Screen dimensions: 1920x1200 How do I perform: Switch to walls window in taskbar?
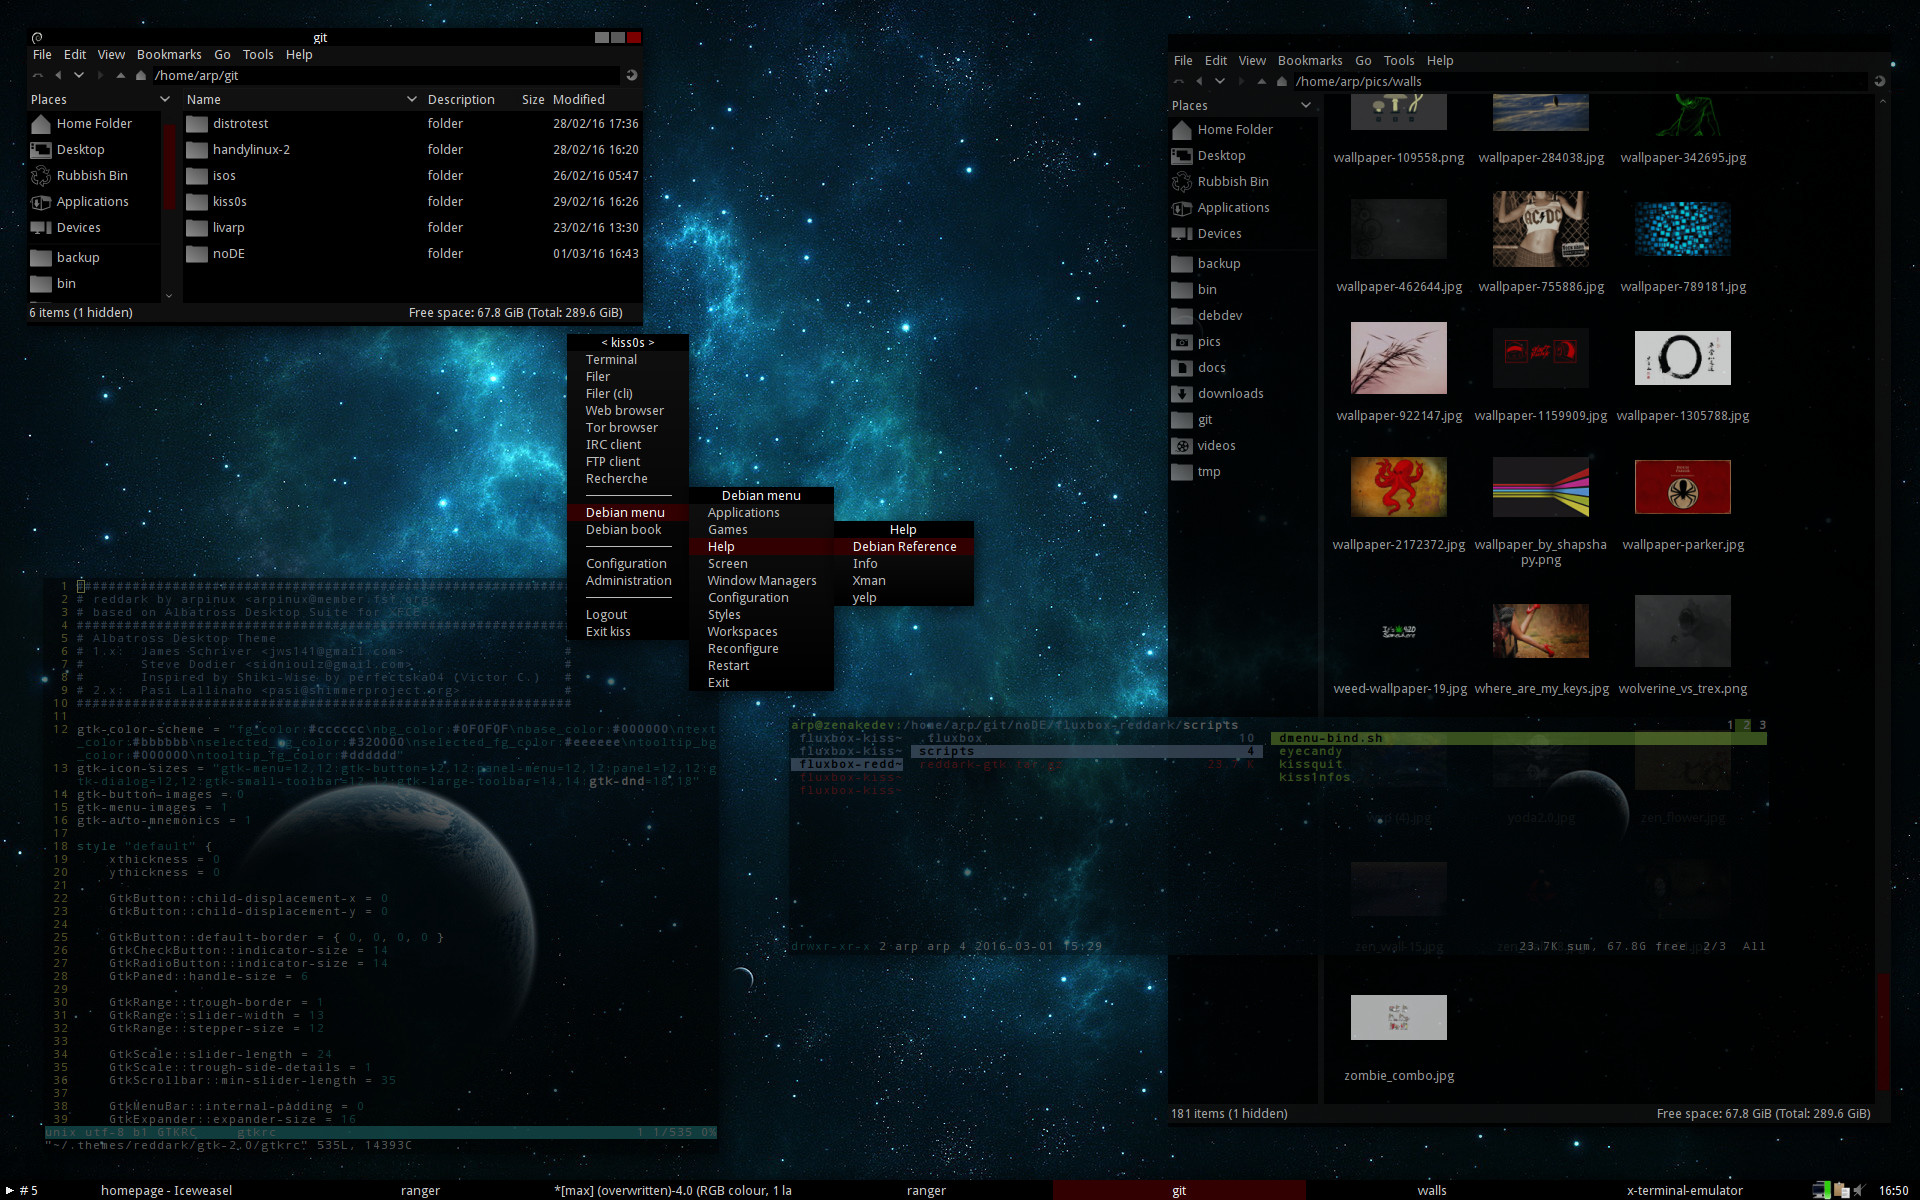[1431, 1190]
